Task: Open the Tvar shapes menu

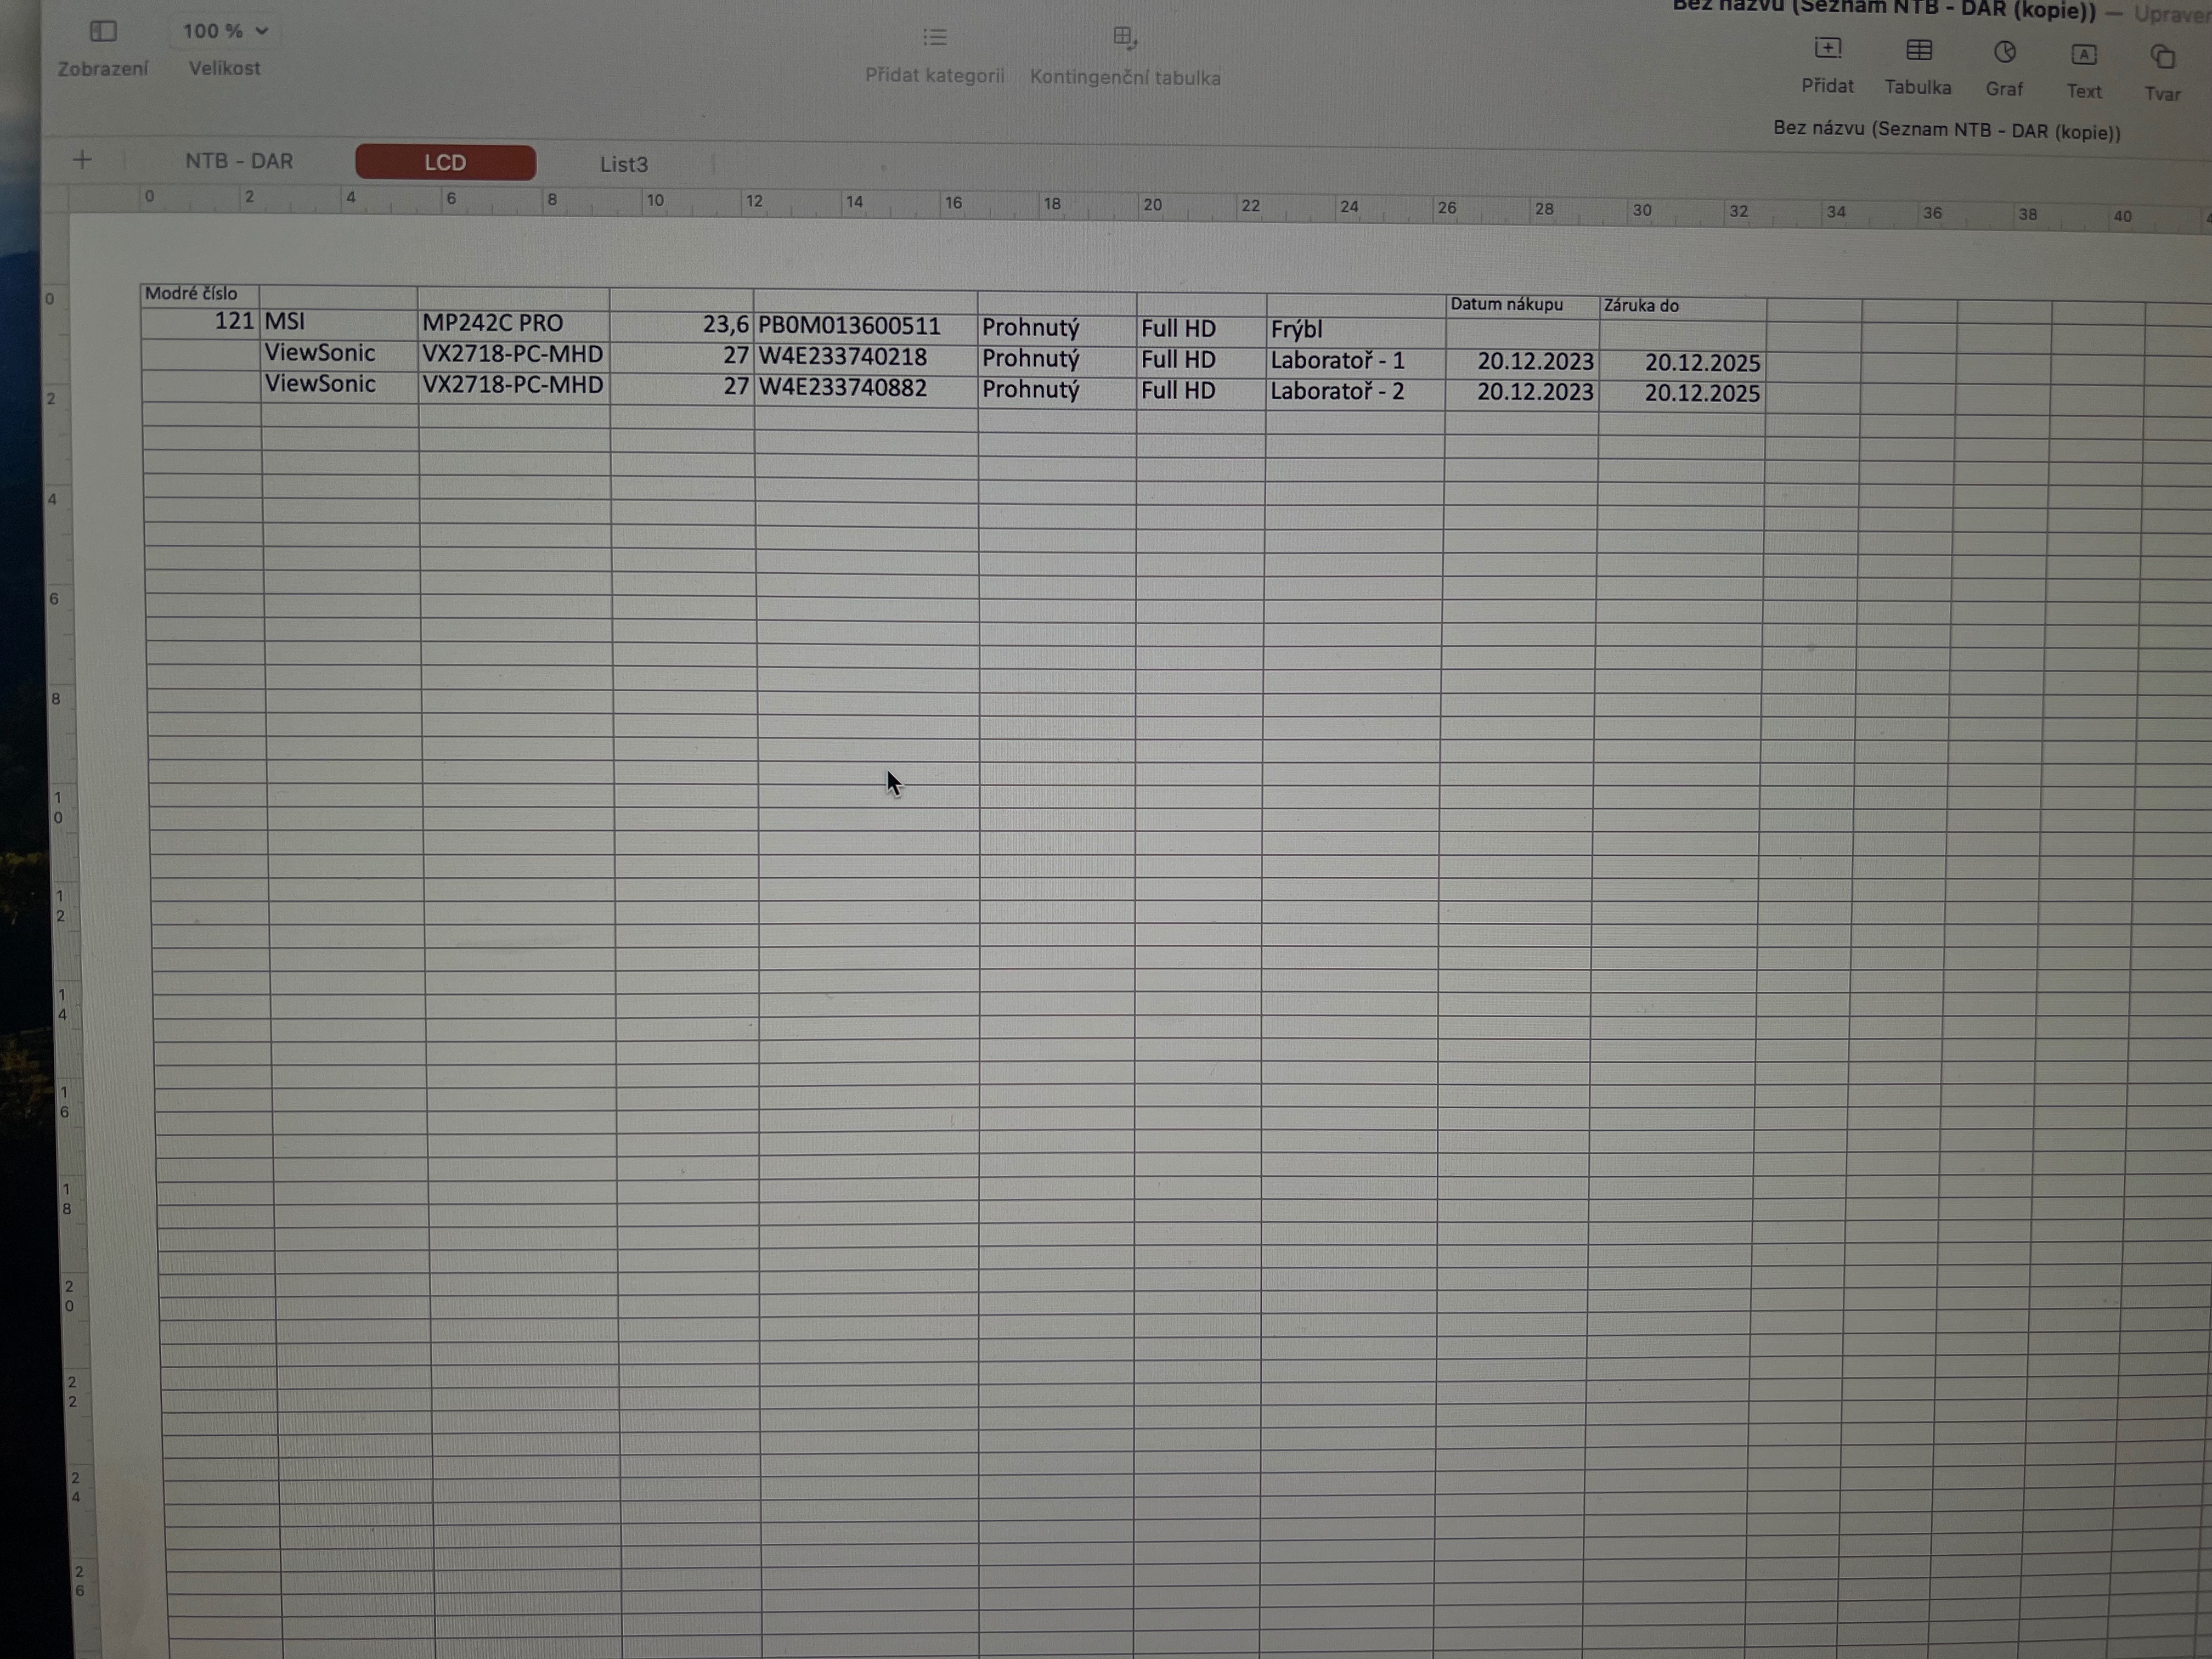Action: tap(2162, 58)
